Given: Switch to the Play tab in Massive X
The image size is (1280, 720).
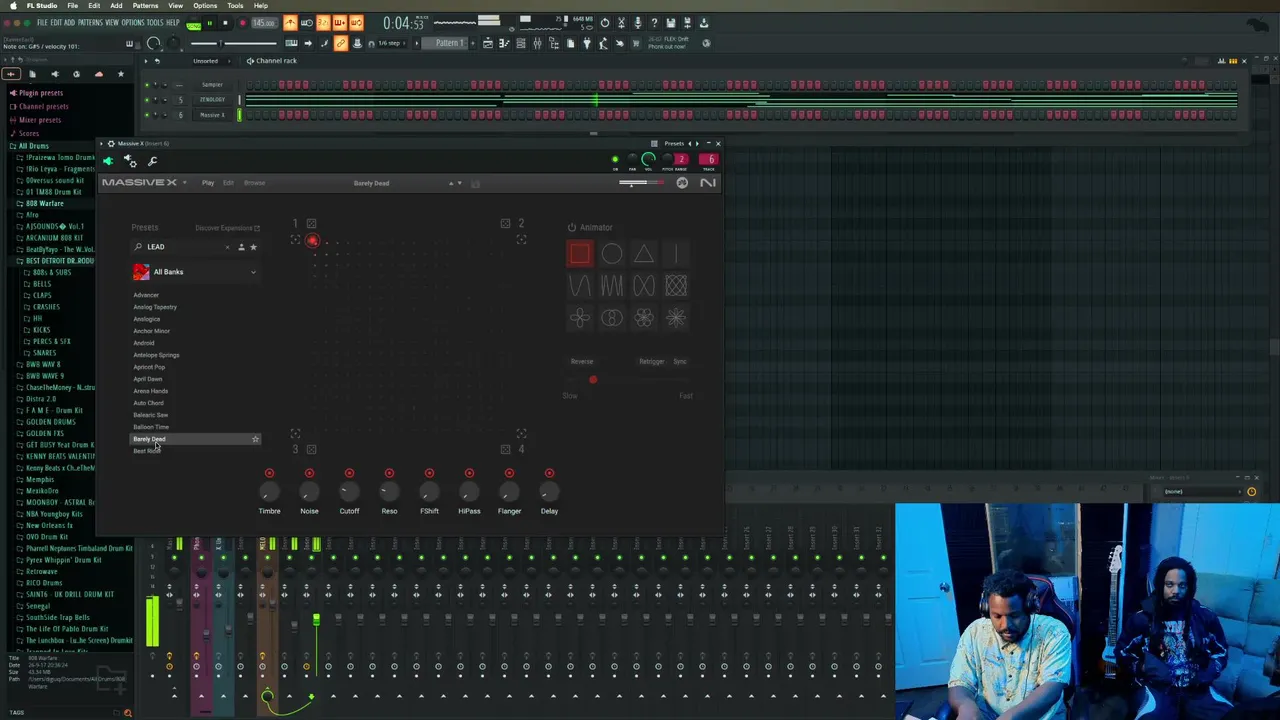Looking at the screenshot, I should (208, 183).
